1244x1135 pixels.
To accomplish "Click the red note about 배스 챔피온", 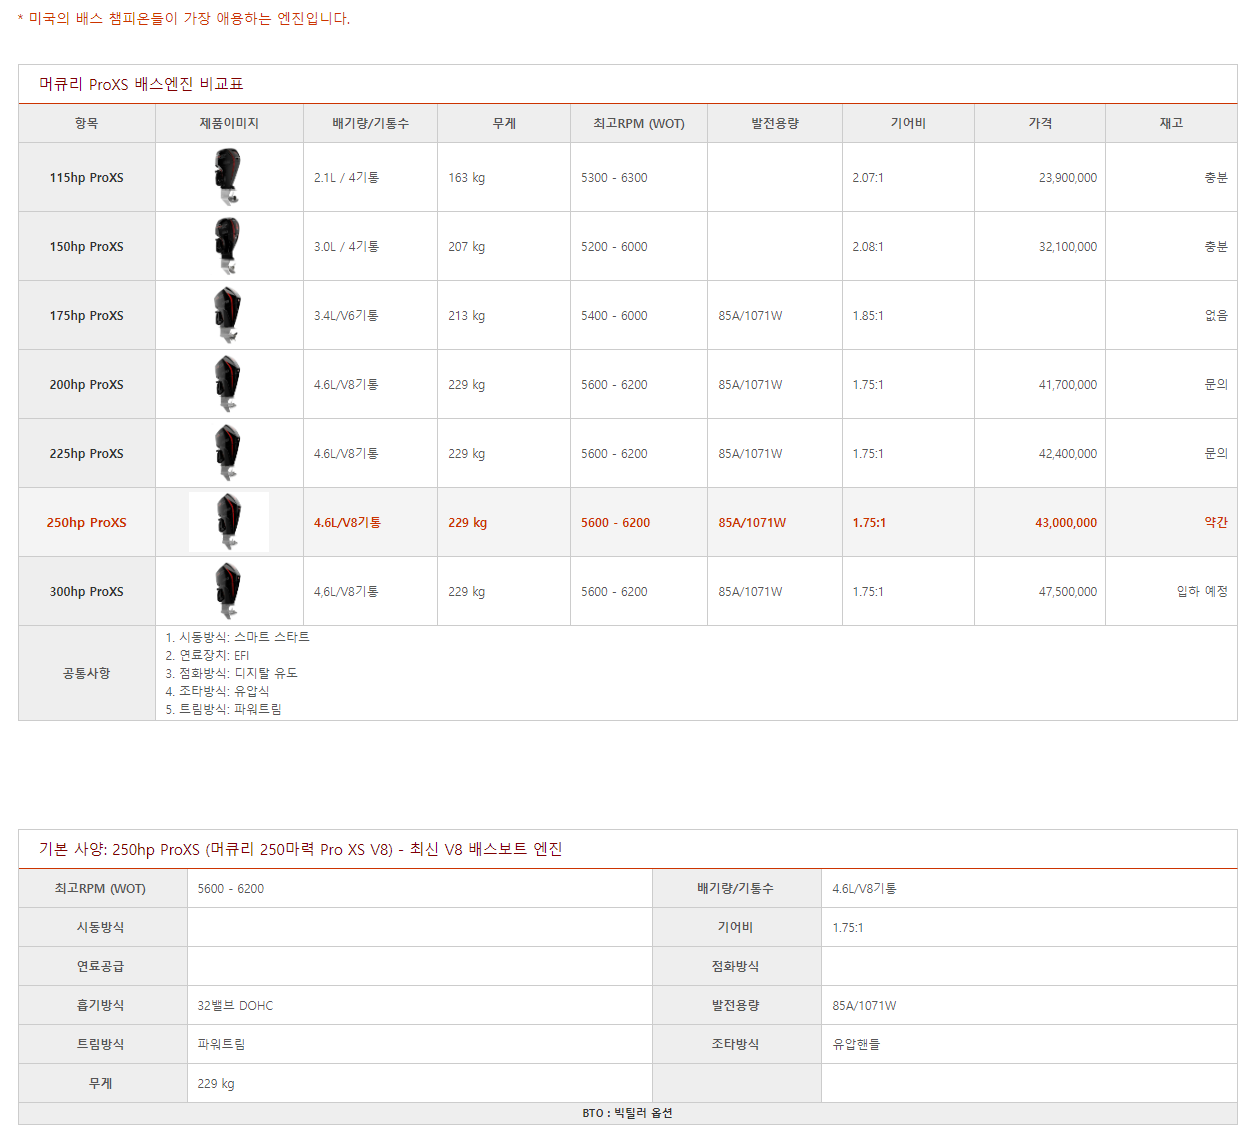I will pyautogui.click(x=184, y=18).
